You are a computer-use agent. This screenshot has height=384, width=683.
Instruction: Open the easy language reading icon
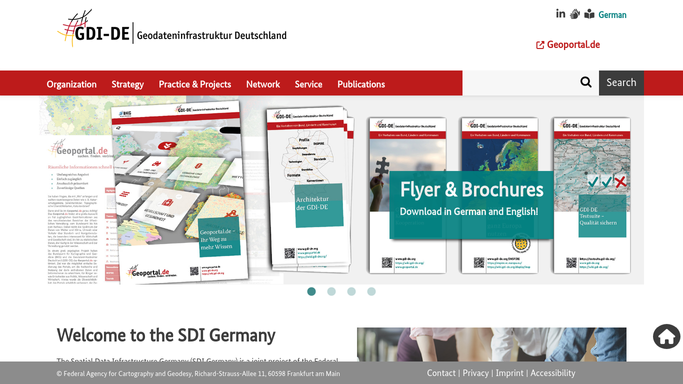589,14
